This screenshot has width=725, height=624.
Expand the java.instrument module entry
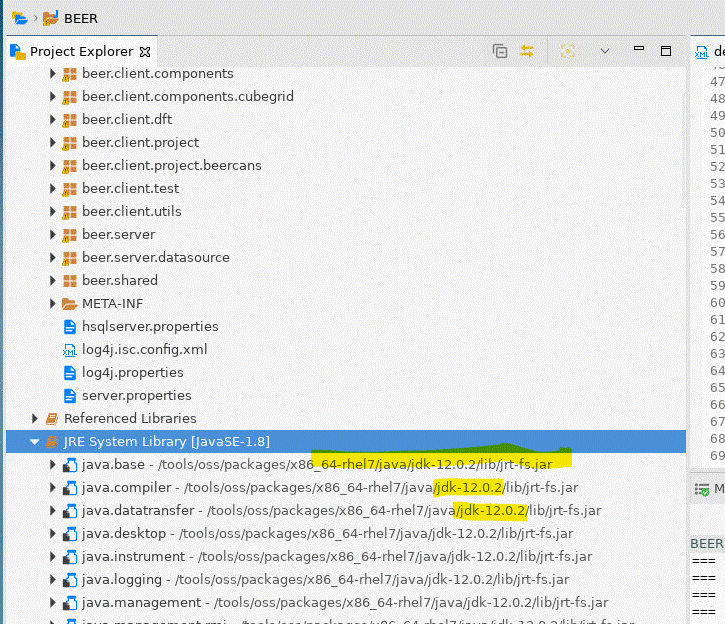coord(52,557)
